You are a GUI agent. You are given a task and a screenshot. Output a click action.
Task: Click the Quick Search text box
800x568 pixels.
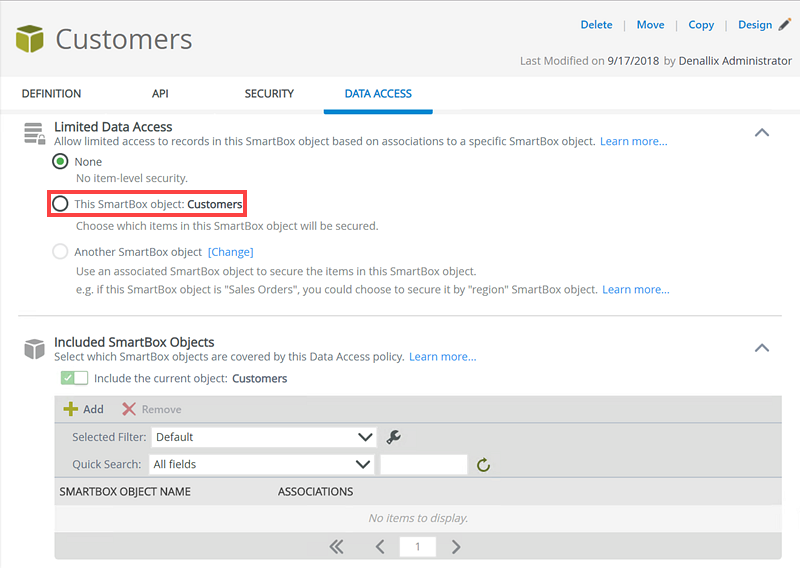coord(424,464)
